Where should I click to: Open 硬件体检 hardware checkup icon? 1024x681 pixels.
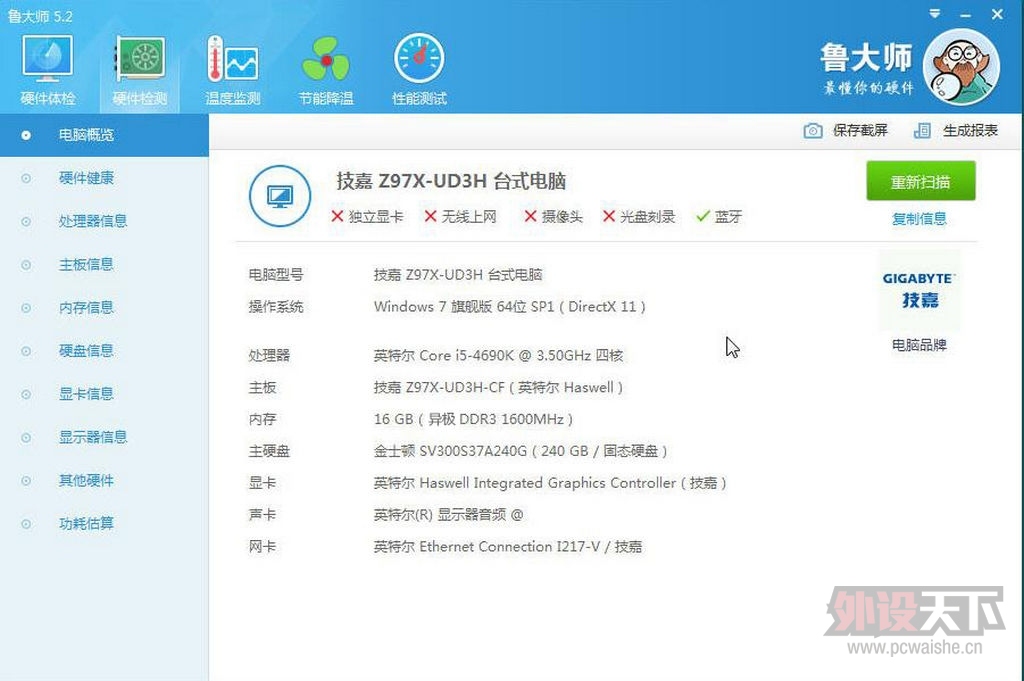[x=47, y=70]
